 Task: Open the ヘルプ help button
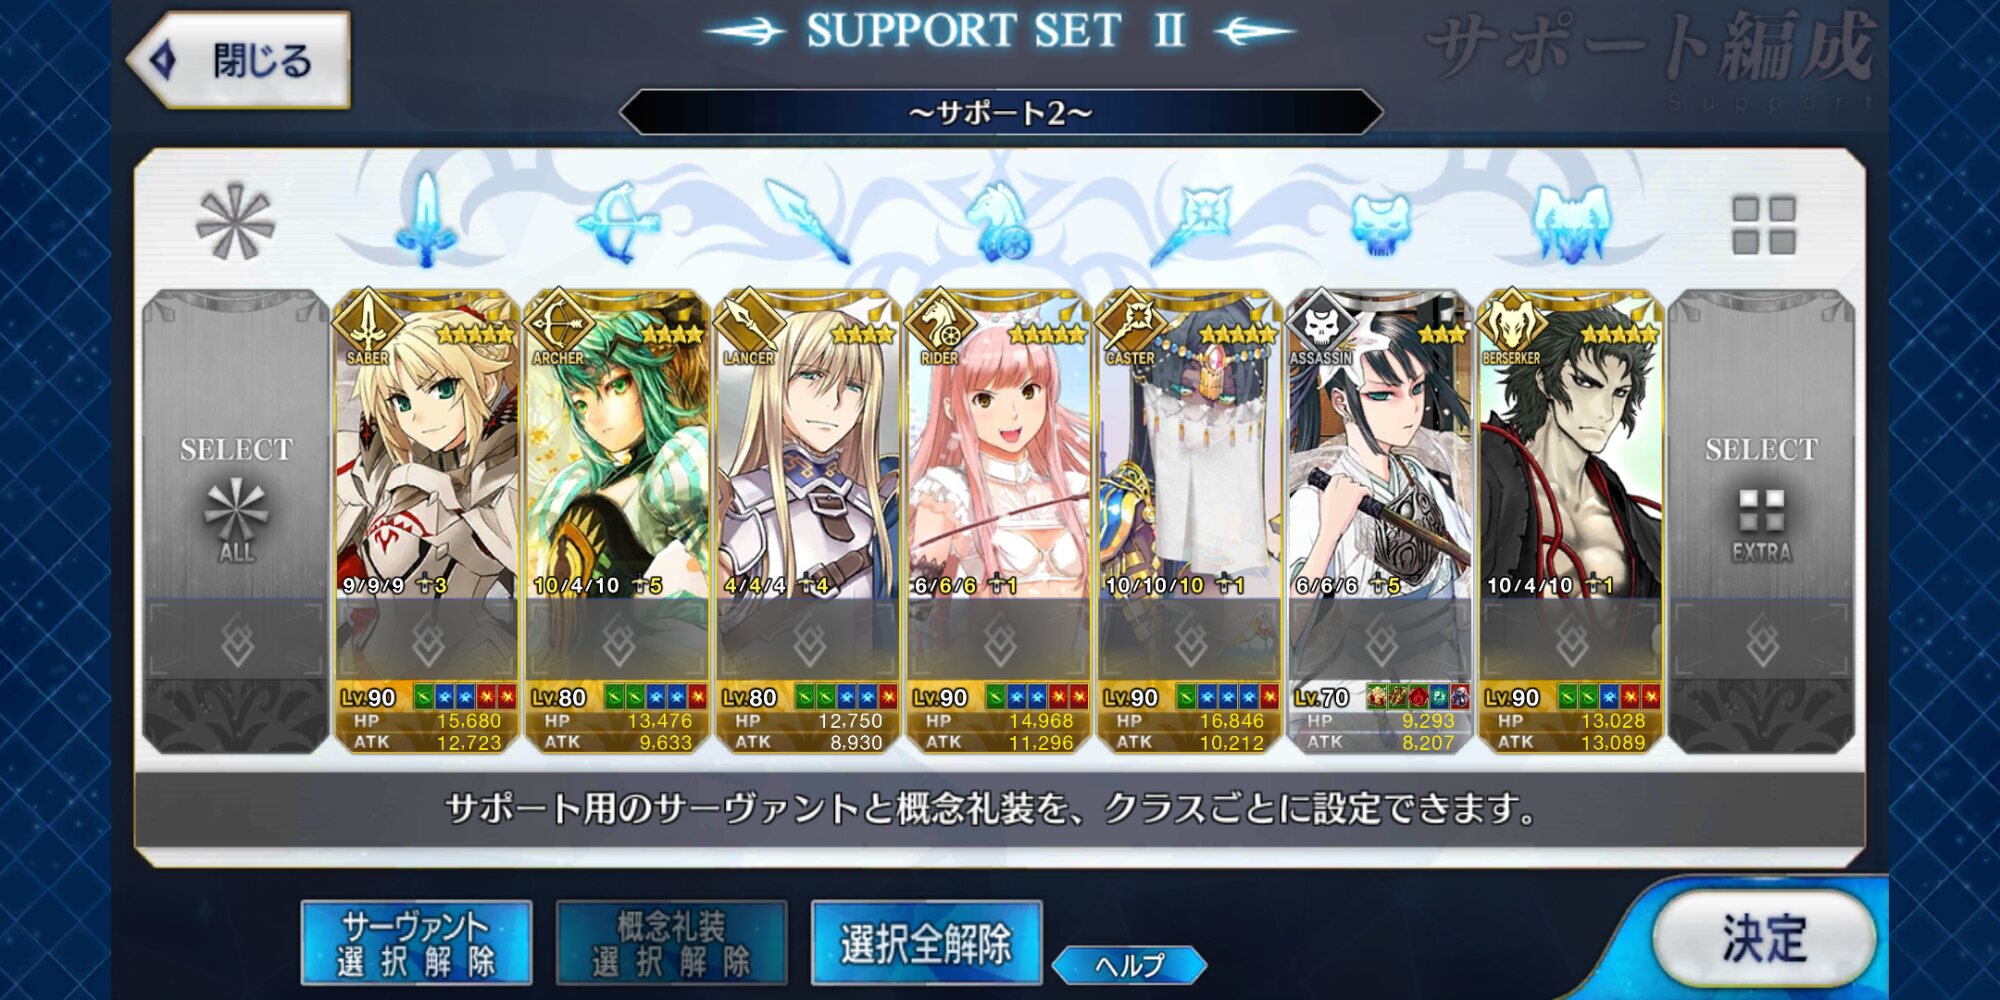[1130, 965]
